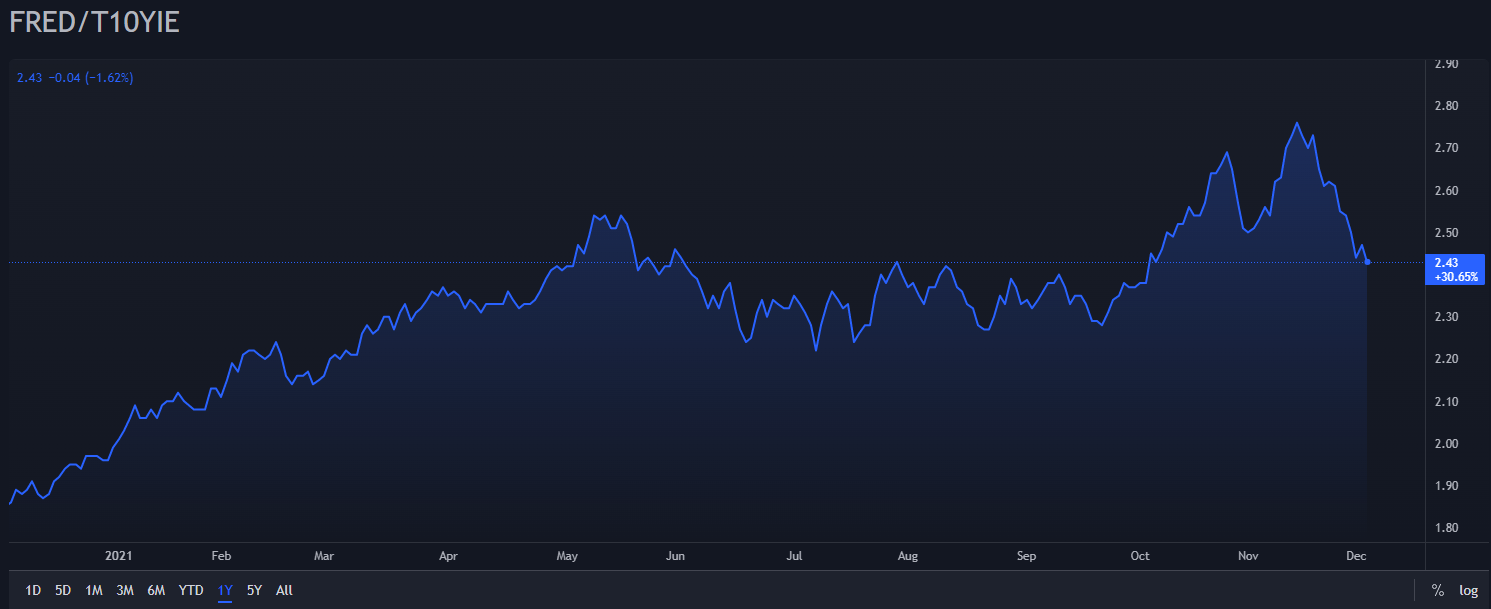The height and width of the screenshot is (609, 1491).
Task: Choose the 6M time range
Action: pyautogui.click(x=156, y=590)
